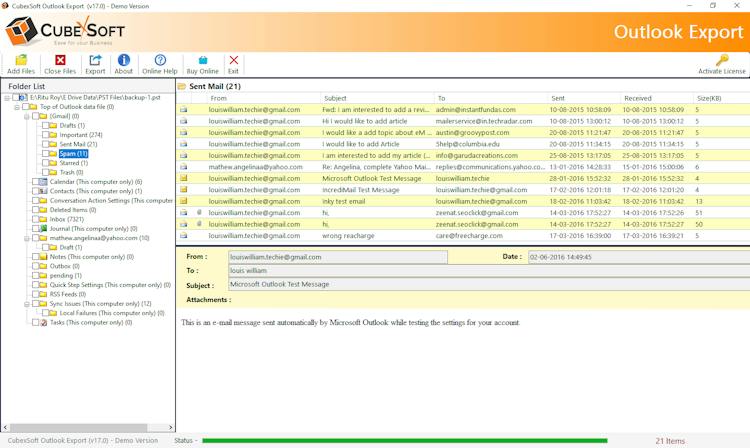Open the About info icon

[x=123, y=65]
